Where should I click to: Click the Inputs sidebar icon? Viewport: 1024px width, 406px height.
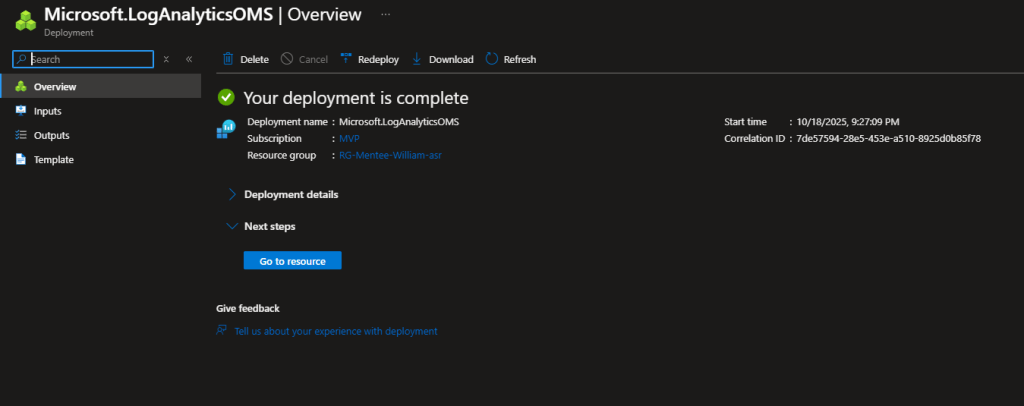pyautogui.click(x=20, y=111)
